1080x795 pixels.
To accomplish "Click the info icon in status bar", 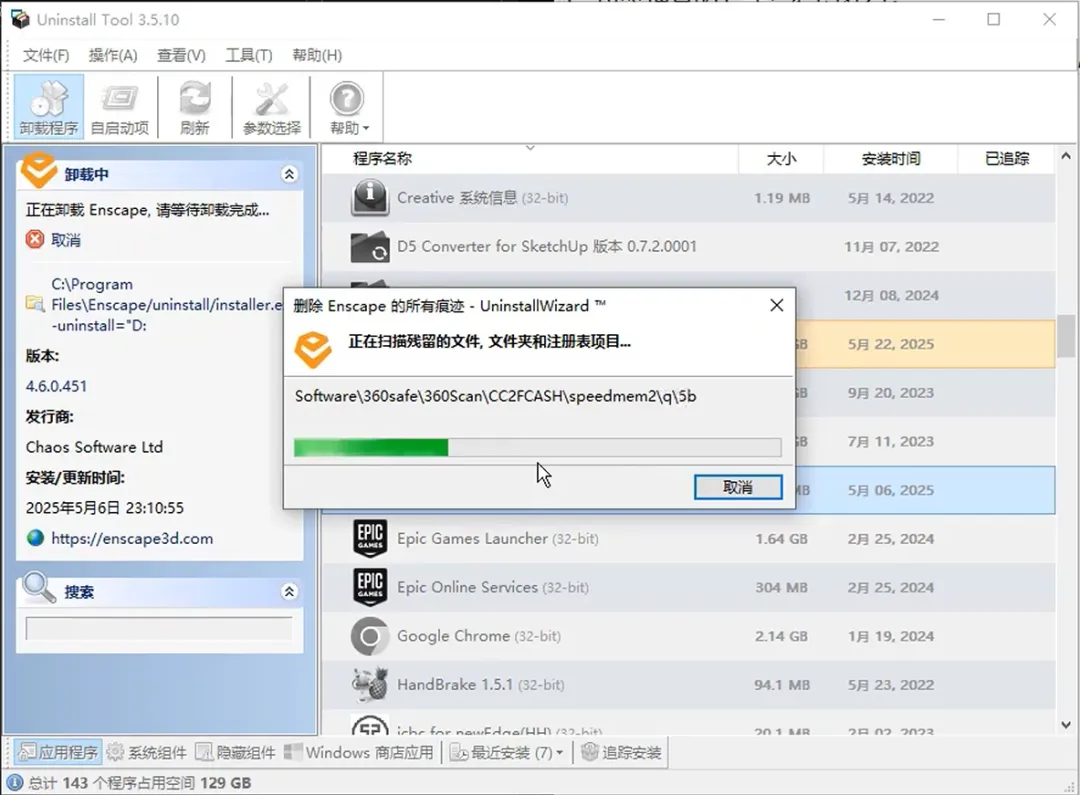I will point(14,783).
